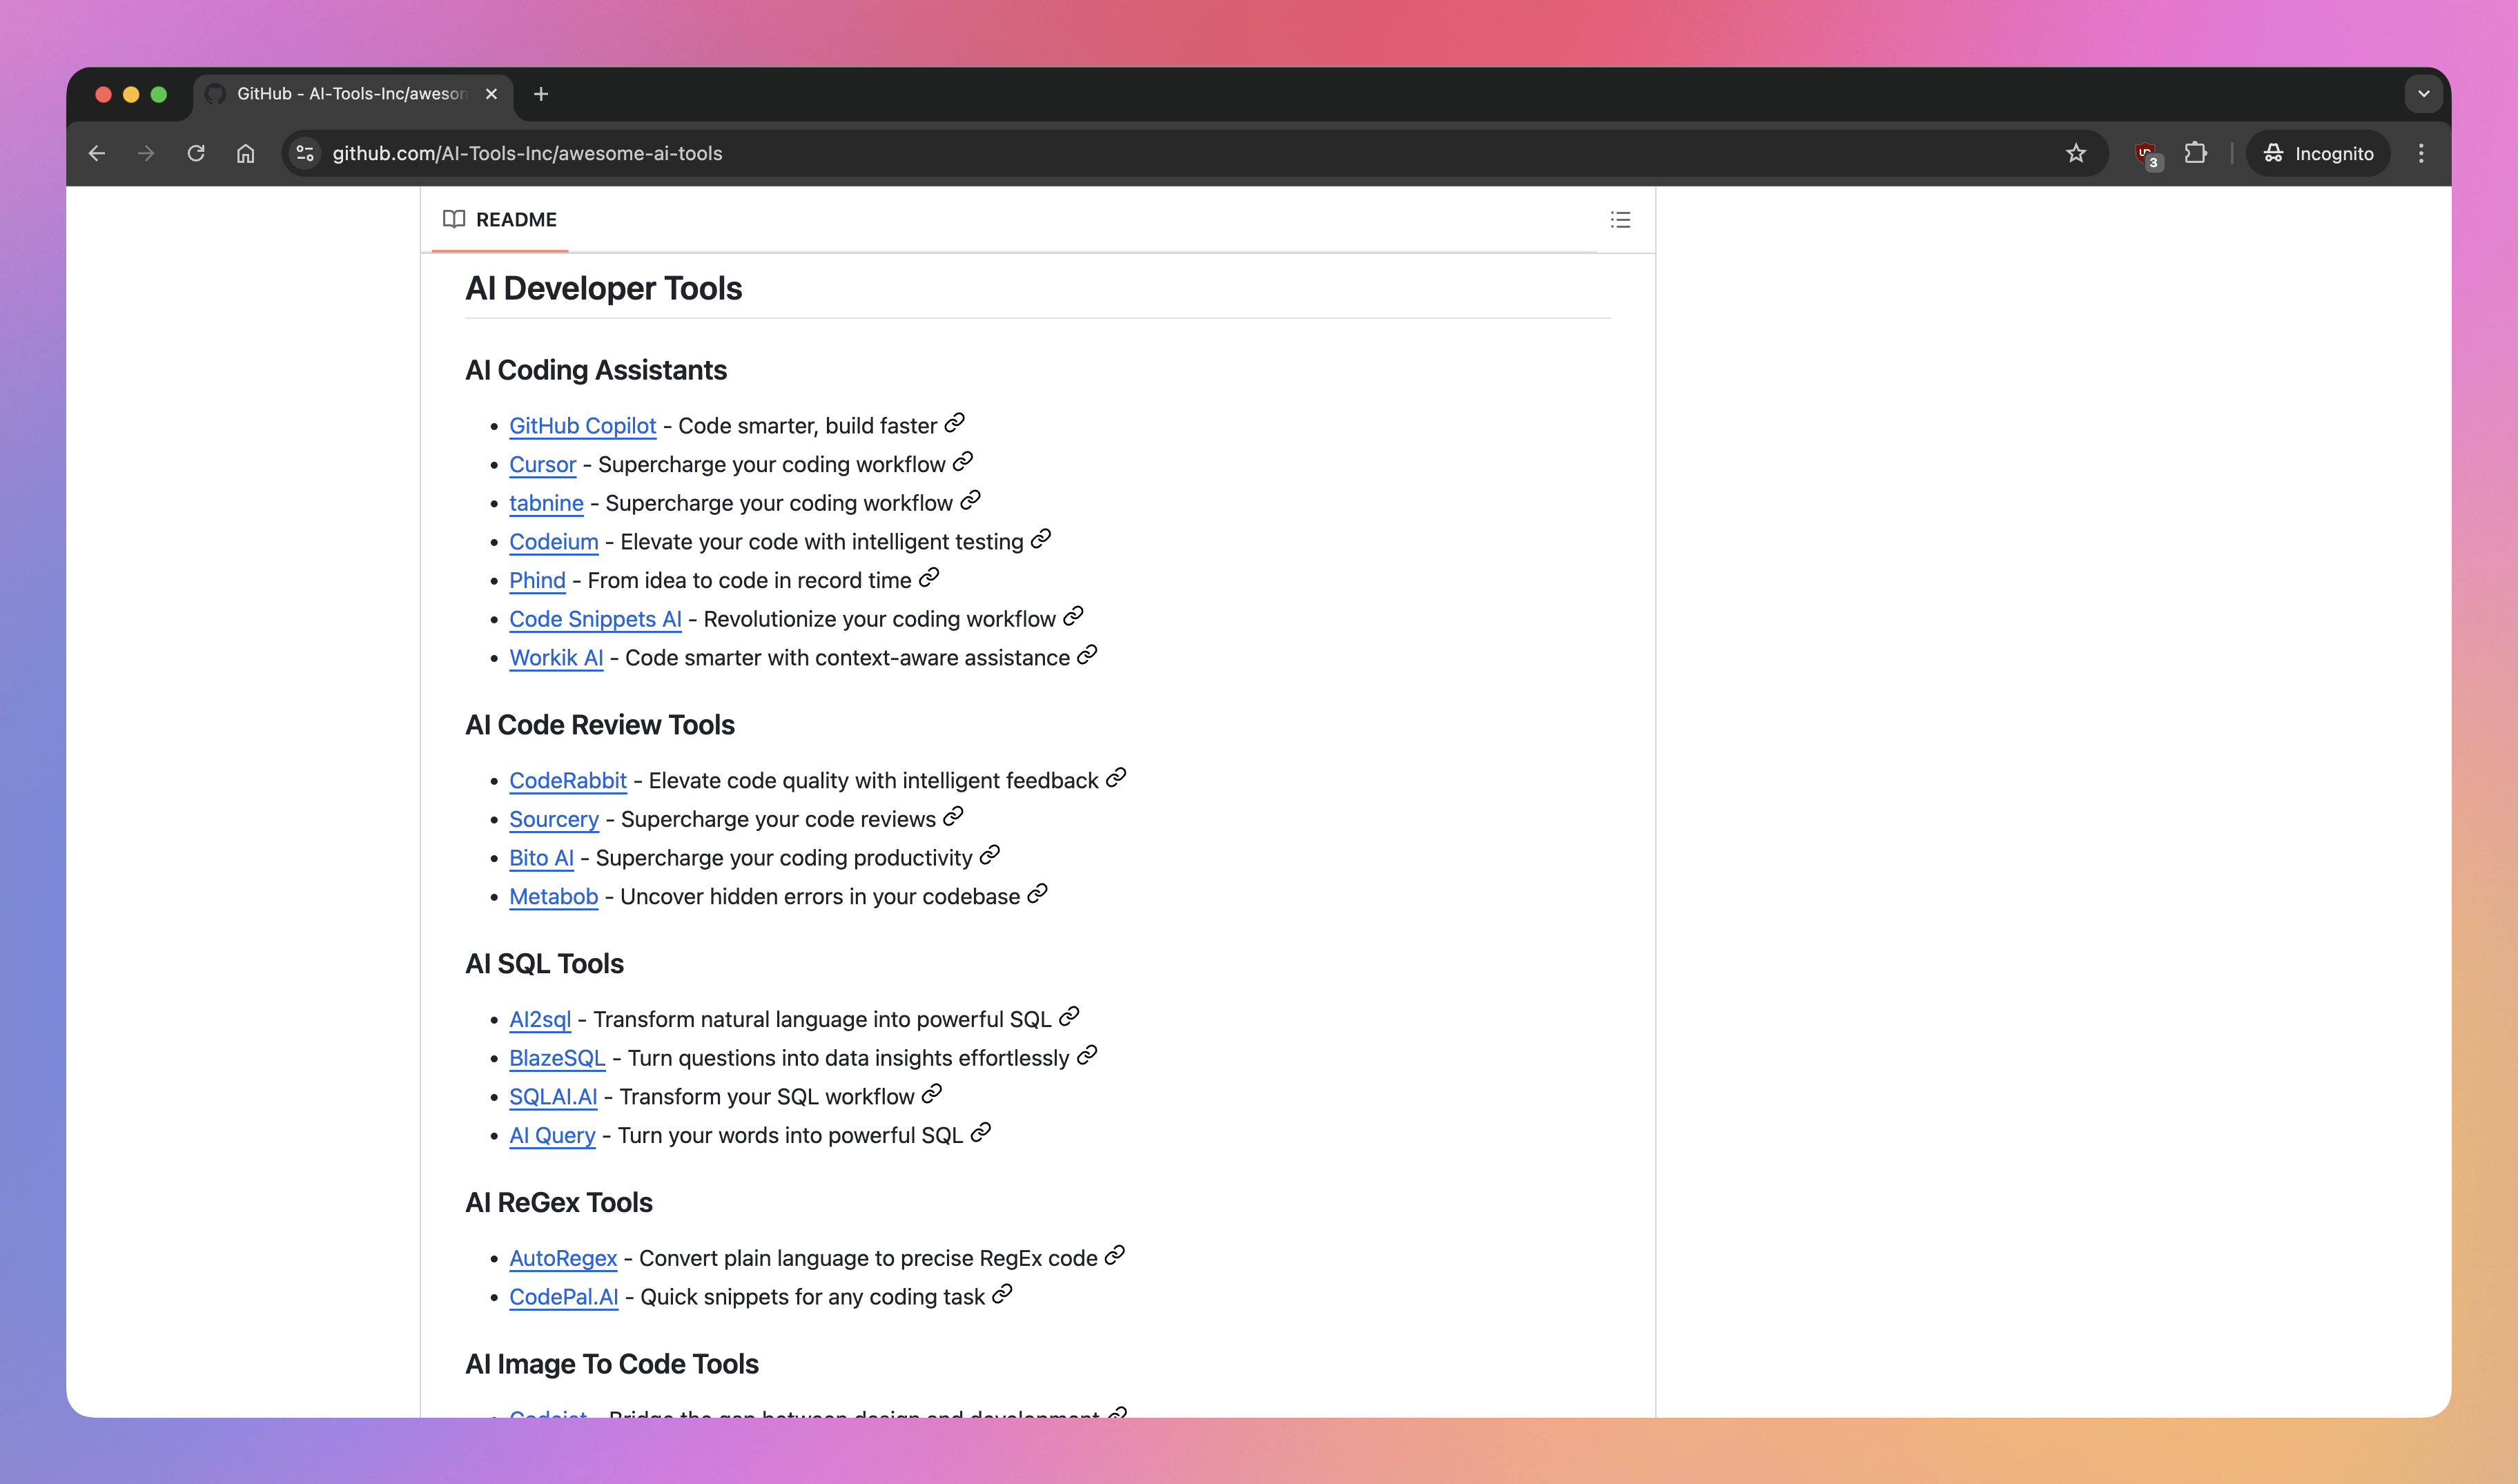The width and height of the screenshot is (2518, 1484).
Task: Bookmark the page with the star
Action: [x=2076, y=153]
